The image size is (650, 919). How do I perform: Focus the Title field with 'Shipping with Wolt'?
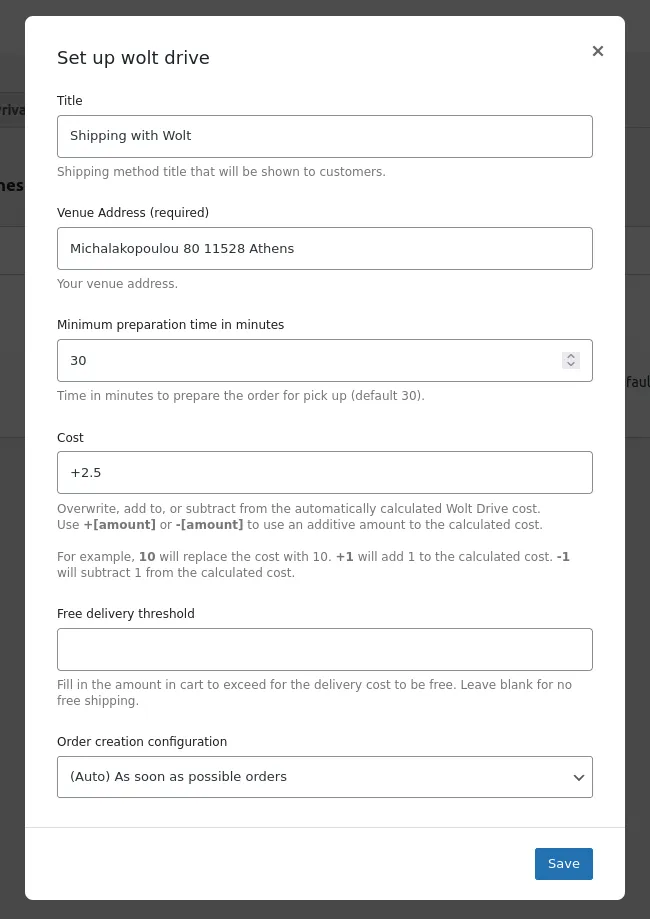click(x=325, y=137)
